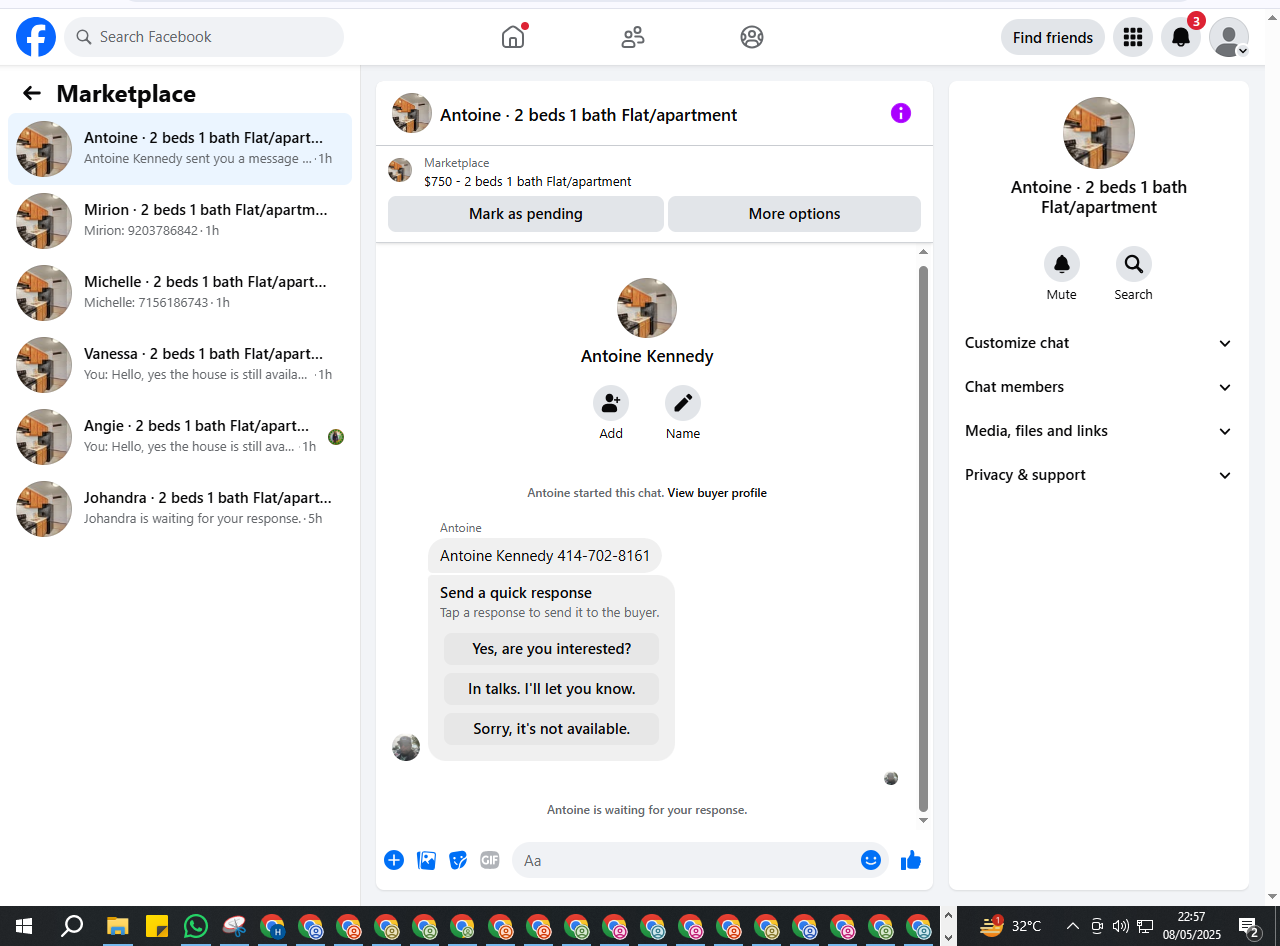Open View buyer profile link
The image size is (1280, 946).
pos(717,493)
